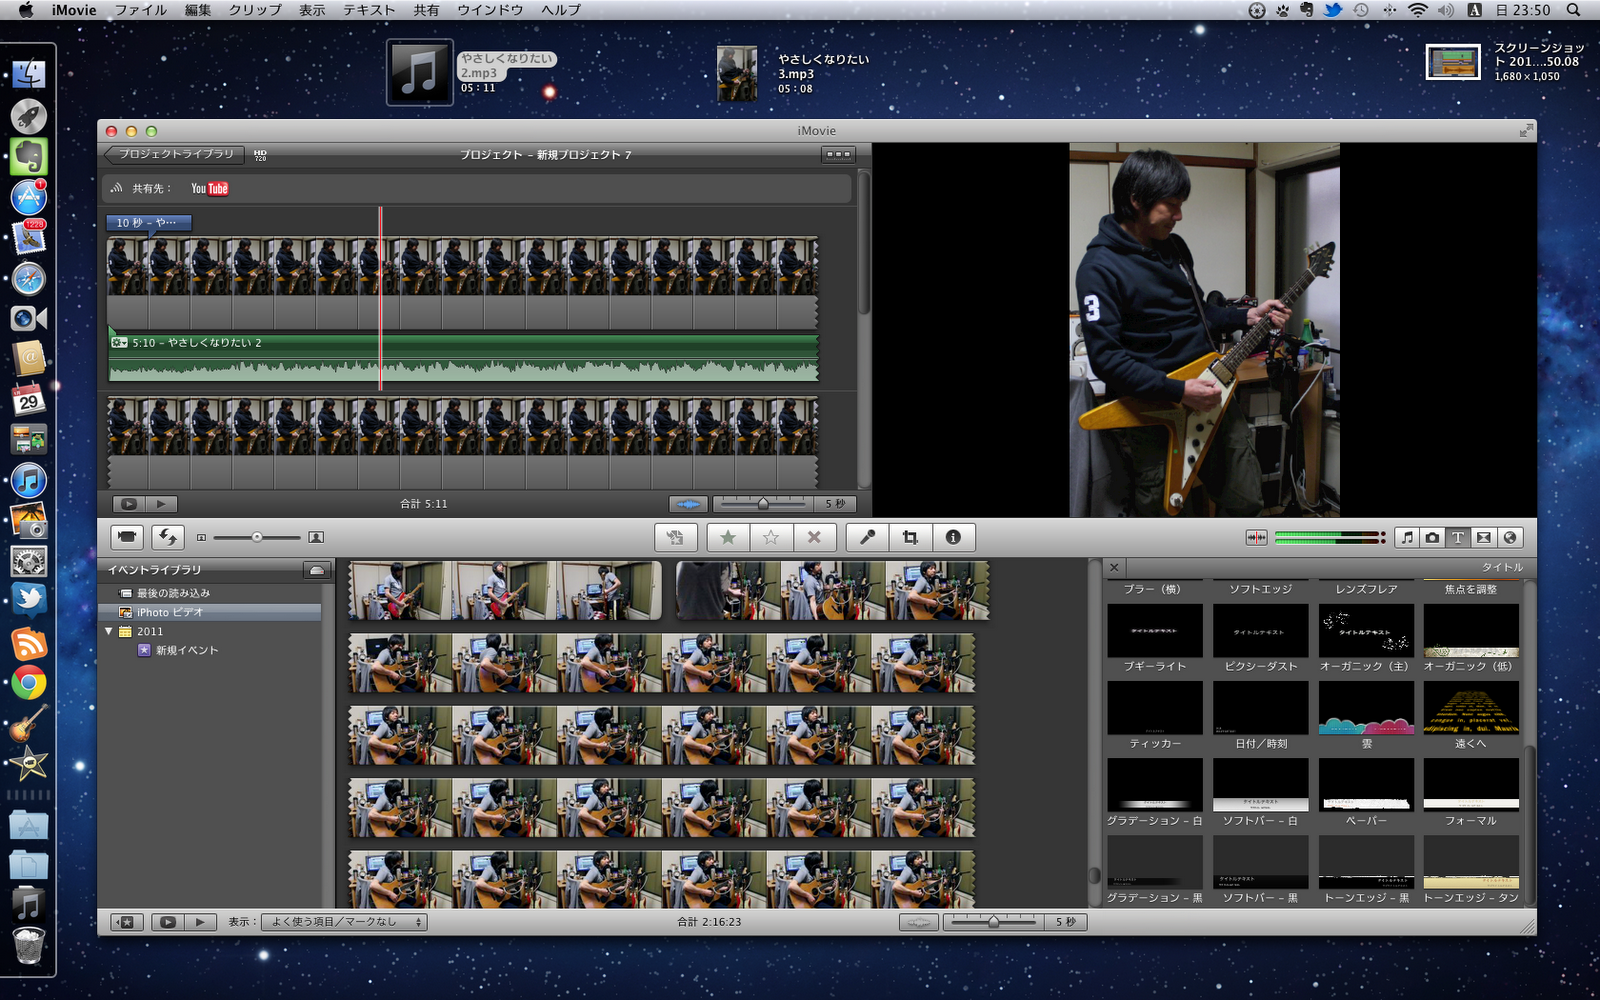Play selected events full screen
Image resolution: width=1600 pixels, height=1000 pixels.
point(167,922)
